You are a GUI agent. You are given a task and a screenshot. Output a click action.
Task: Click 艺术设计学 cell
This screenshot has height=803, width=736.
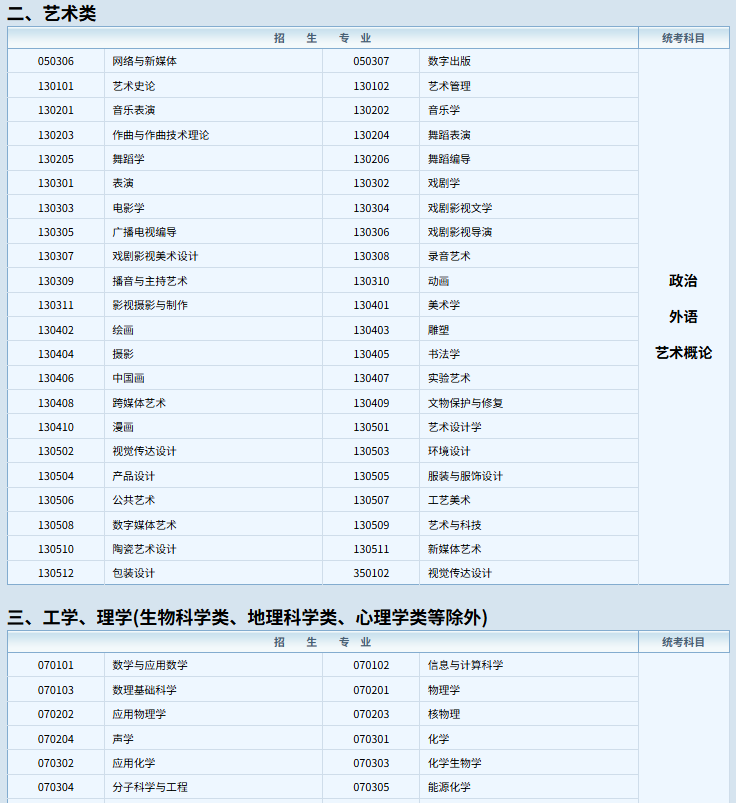[455, 428]
